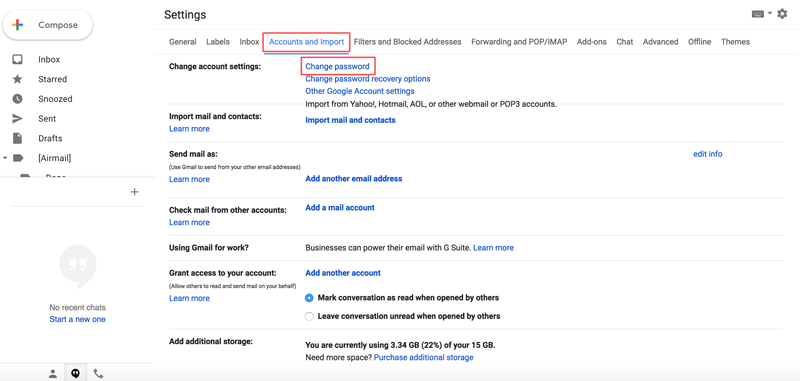This screenshot has height=381, width=800.
Task: Open the Inbox label text in the sidebar
Action: (x=49, y=60)
